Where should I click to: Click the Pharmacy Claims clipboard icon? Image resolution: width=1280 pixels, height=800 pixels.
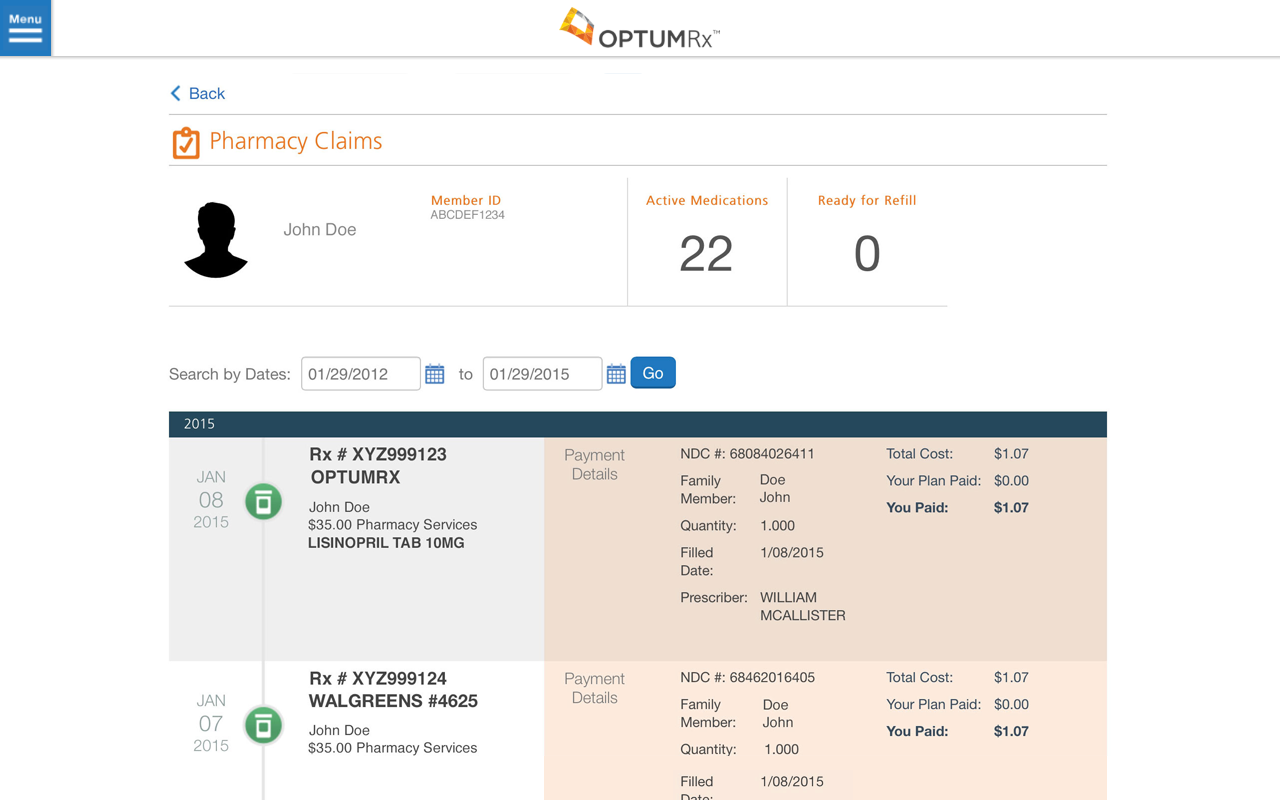185,143
